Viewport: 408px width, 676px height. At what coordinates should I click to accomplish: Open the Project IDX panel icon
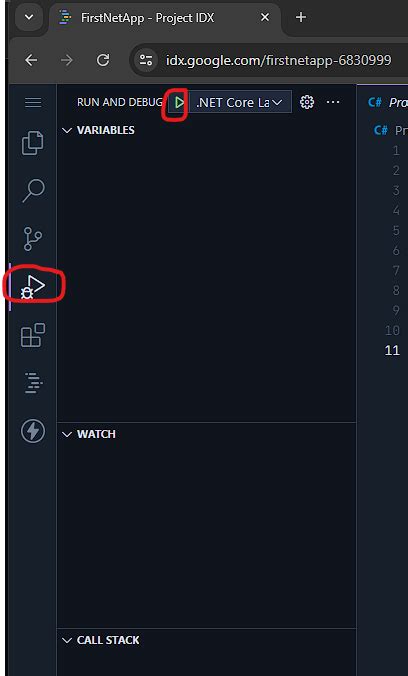[33, 383]
